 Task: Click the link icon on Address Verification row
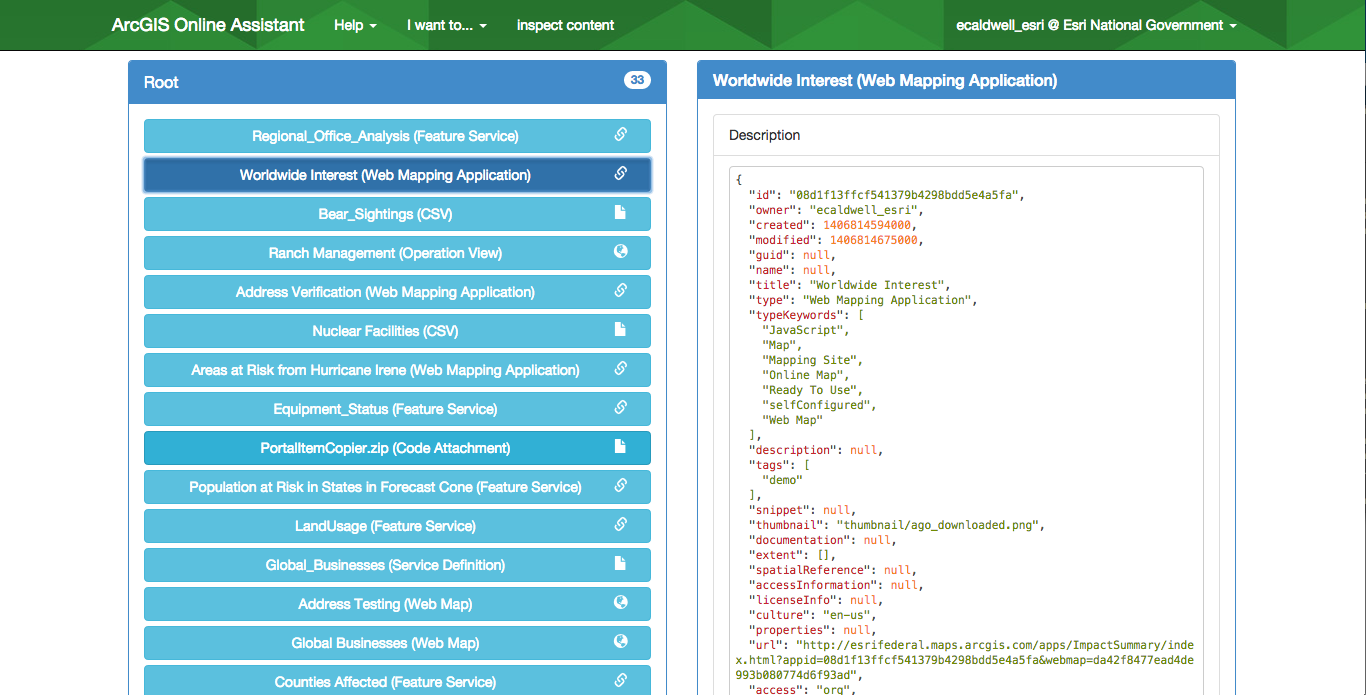point(620,291)
